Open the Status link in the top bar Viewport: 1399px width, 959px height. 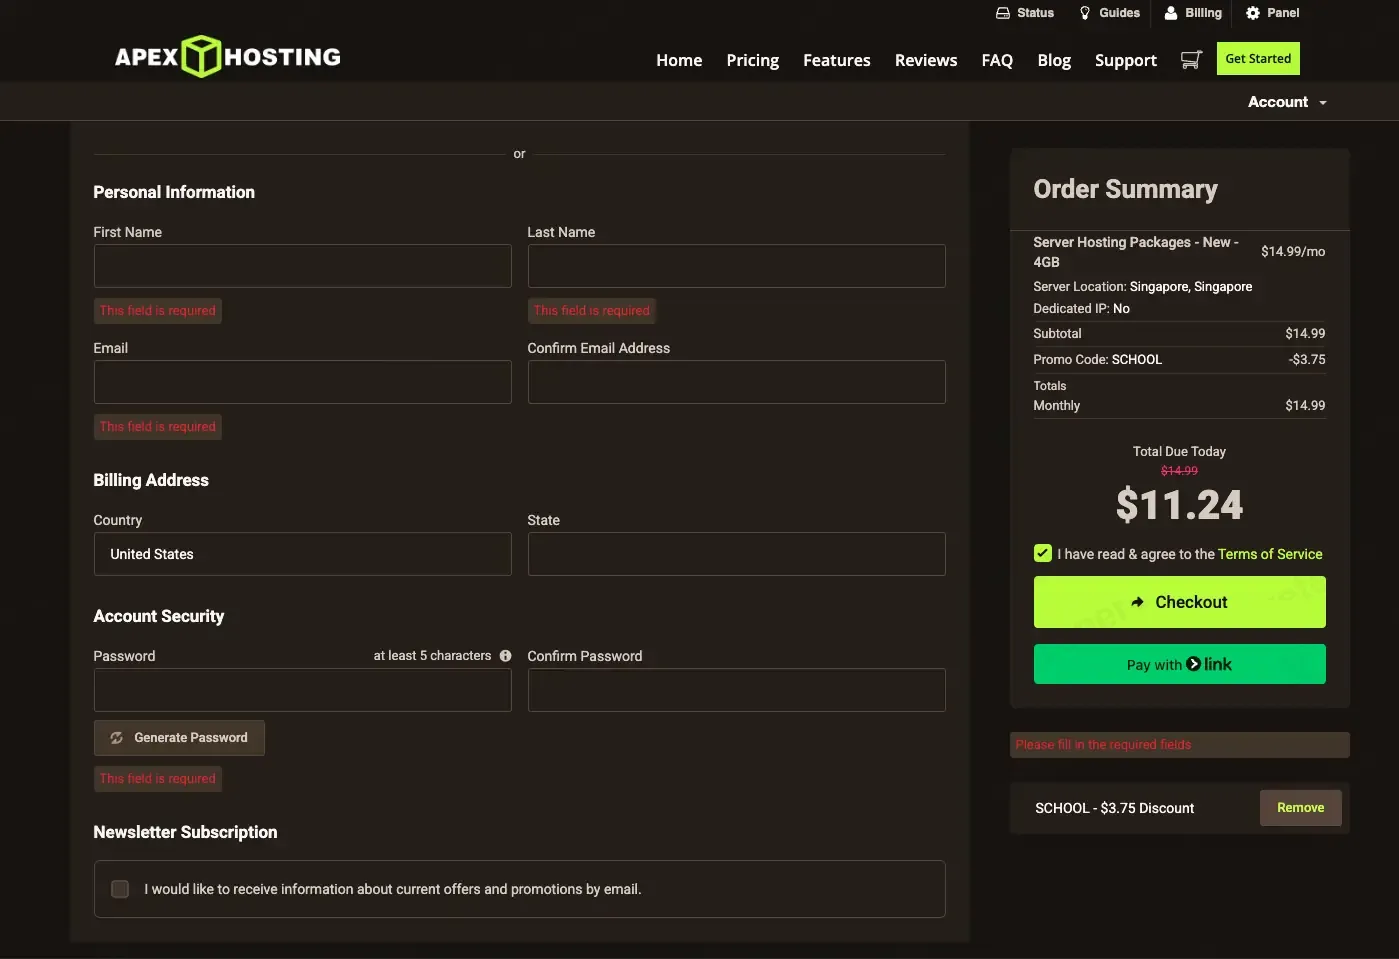point(1025,13)
